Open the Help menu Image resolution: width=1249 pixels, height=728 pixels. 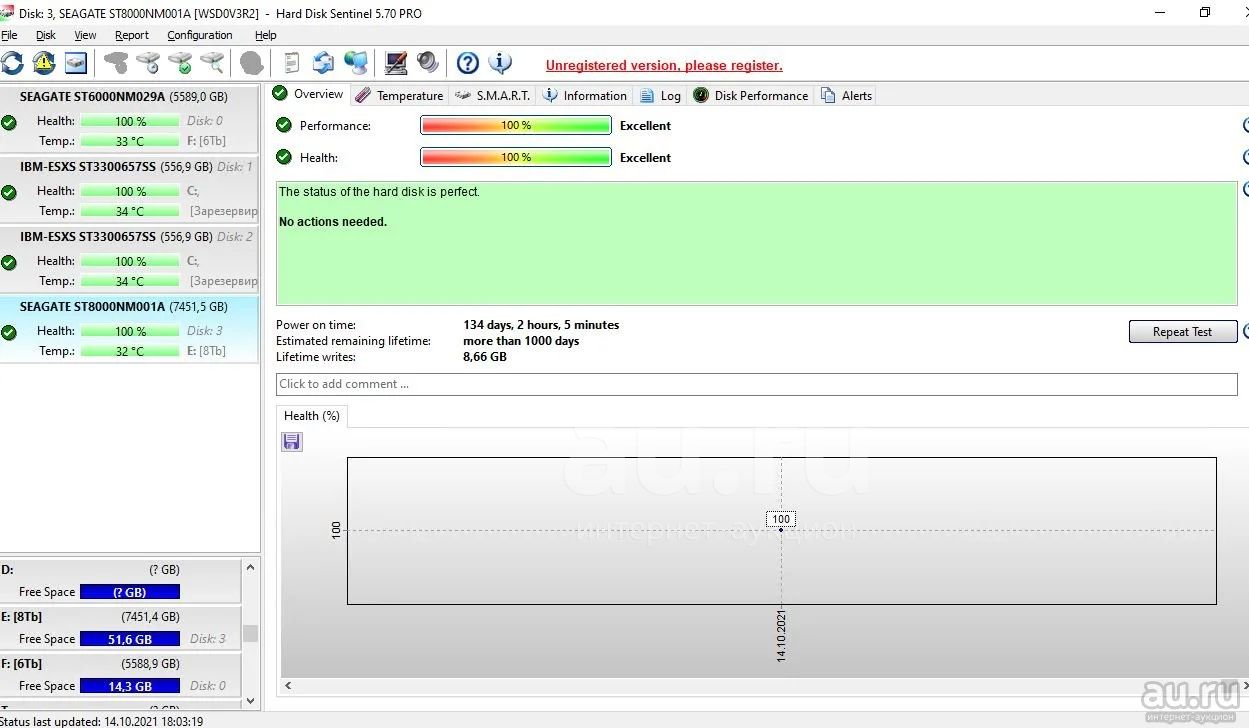(x=265, y=35)
